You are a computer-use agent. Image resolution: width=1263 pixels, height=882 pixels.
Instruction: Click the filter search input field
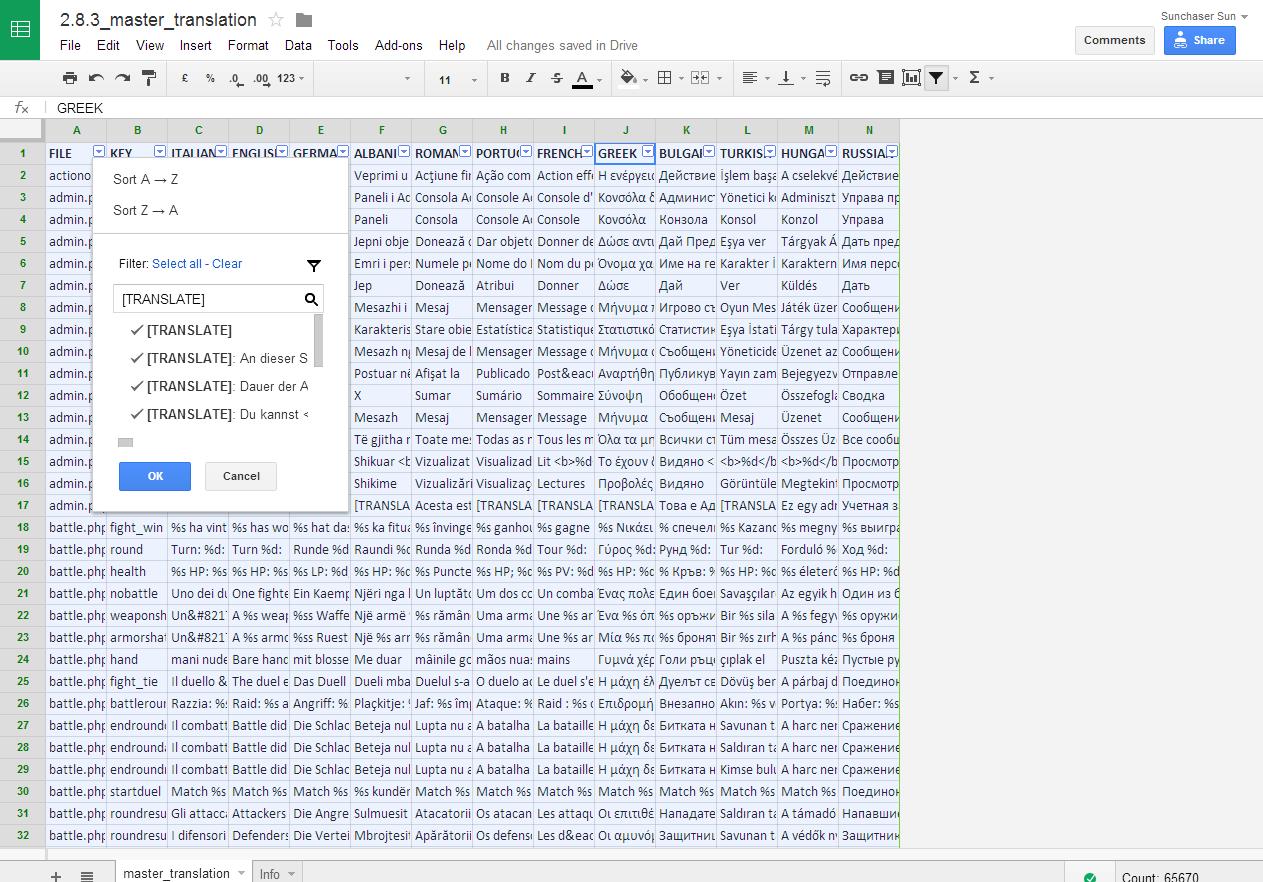210,299
